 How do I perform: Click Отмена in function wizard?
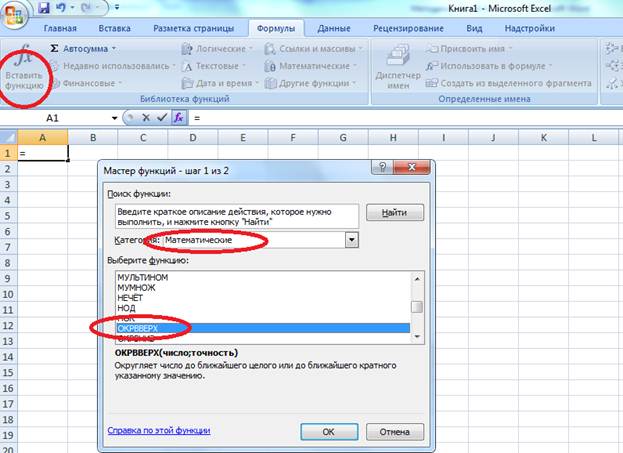tap(395, 432)
